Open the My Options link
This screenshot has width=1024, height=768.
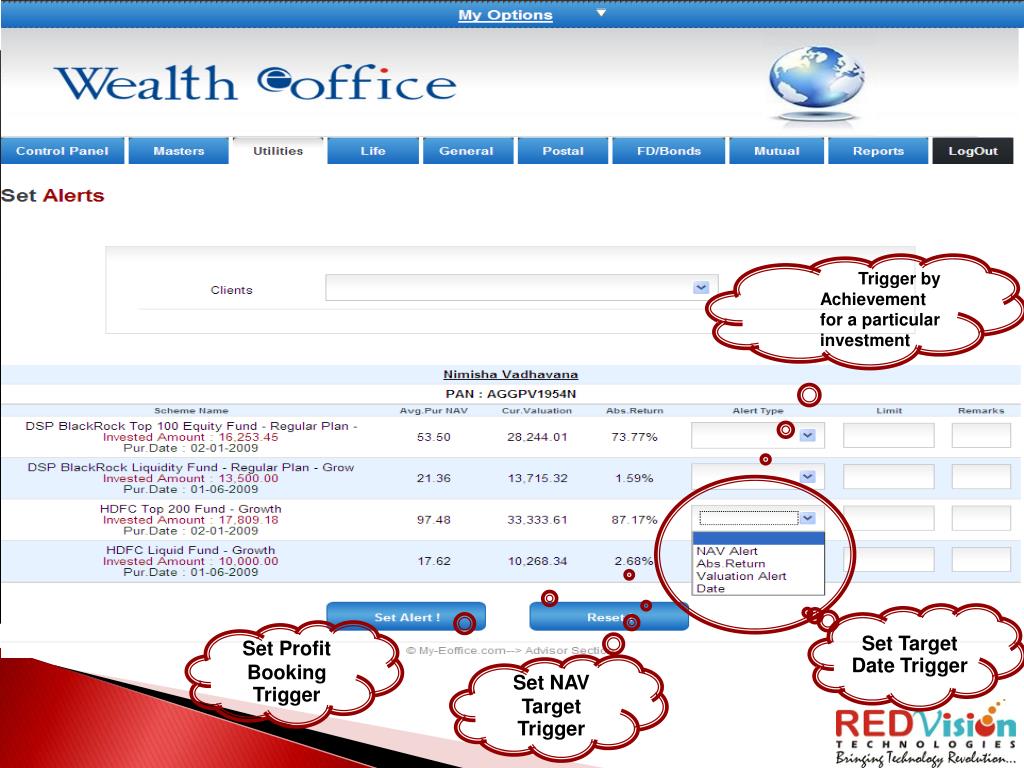(505, 15)
